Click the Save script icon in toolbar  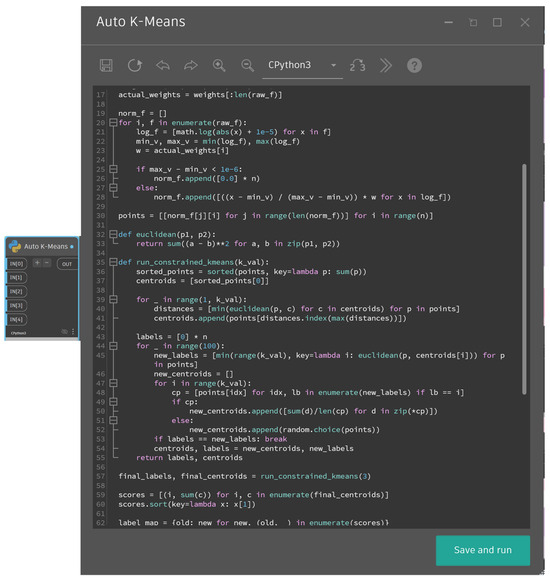(x=106, y=65)
